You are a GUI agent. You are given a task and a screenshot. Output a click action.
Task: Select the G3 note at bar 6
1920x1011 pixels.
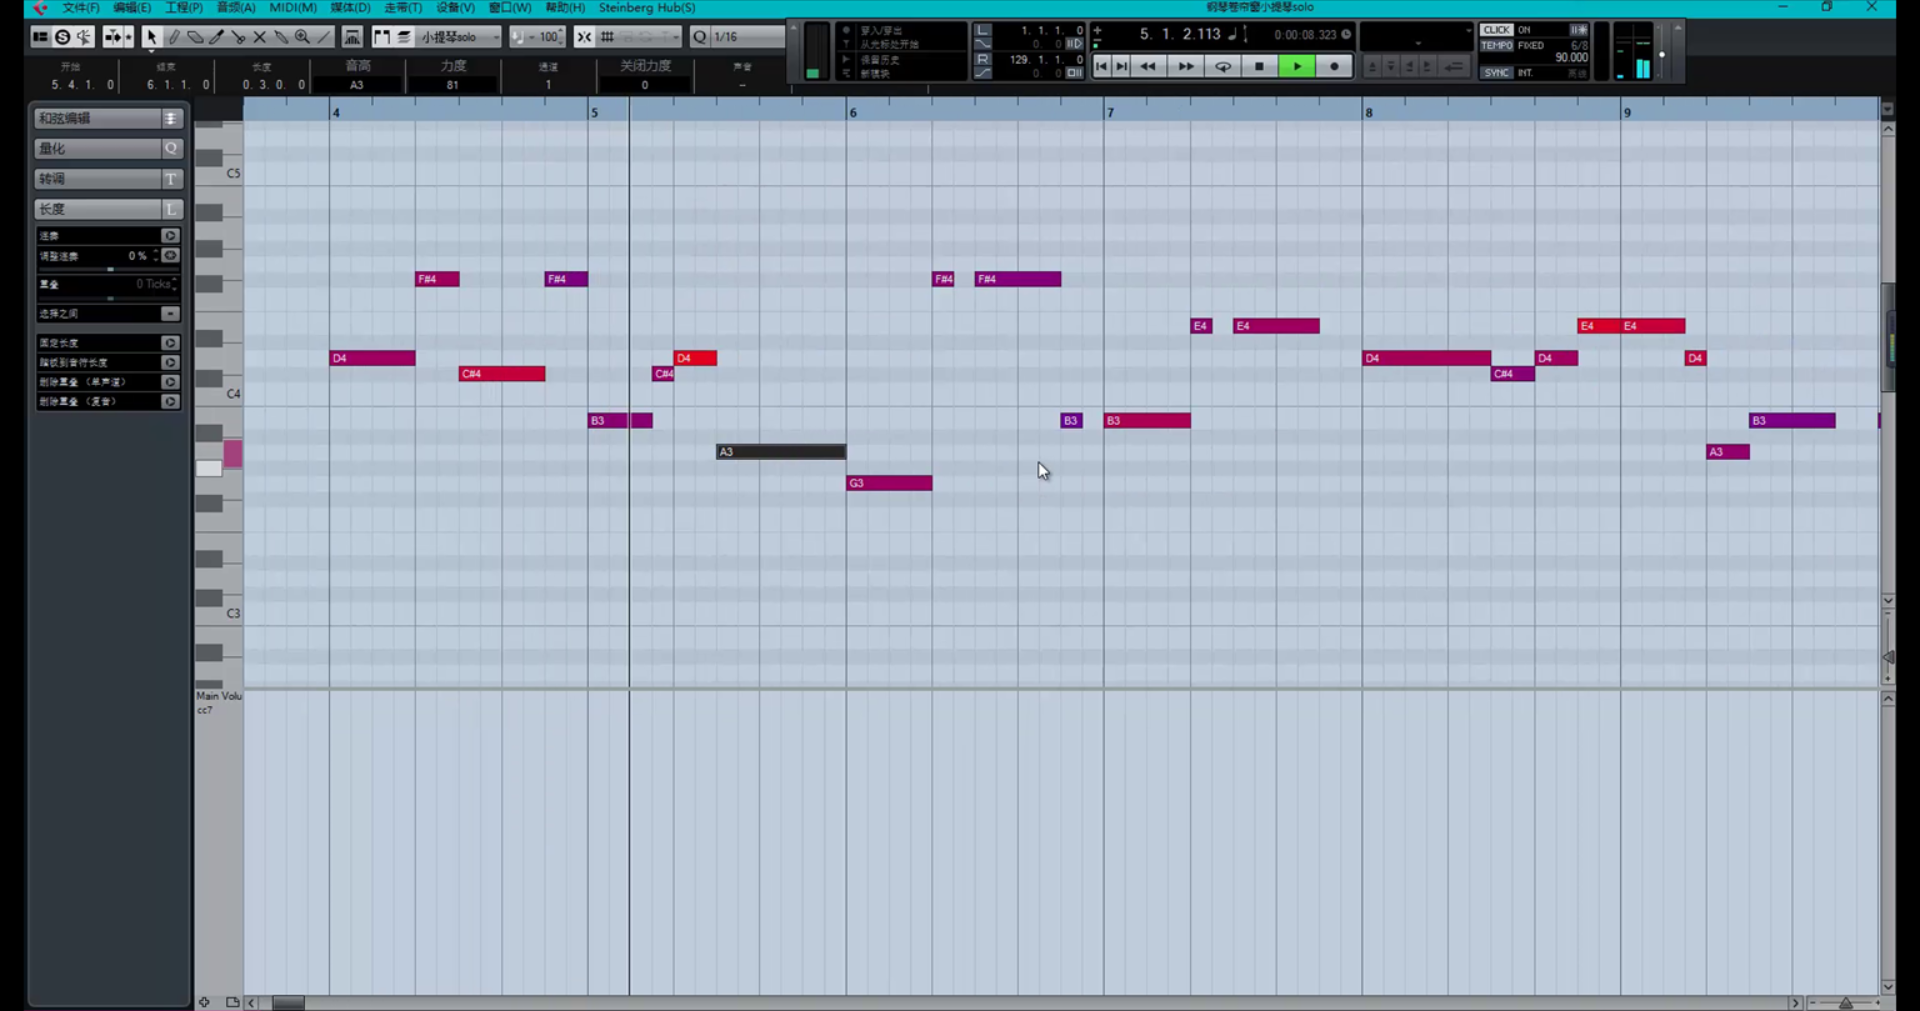coord(889,483)
